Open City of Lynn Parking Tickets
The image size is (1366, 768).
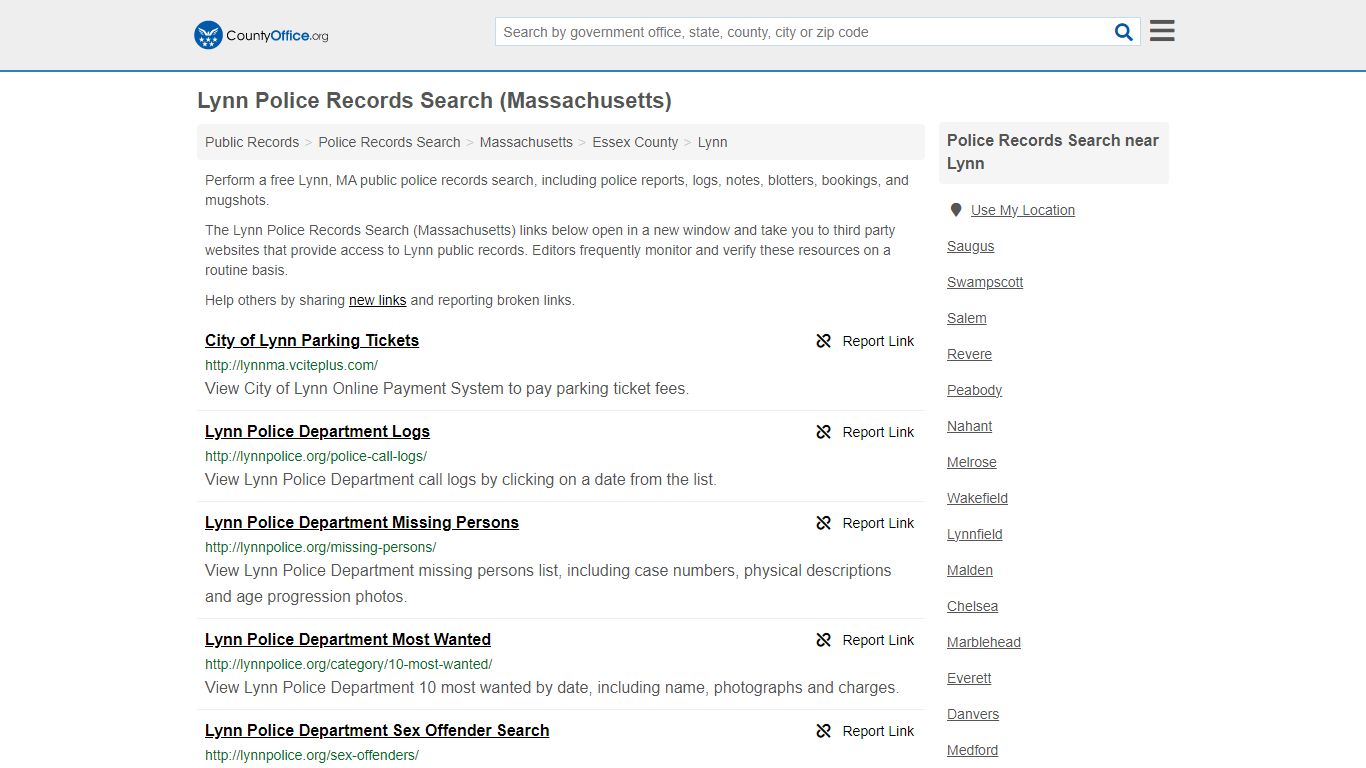click(312, 340)
